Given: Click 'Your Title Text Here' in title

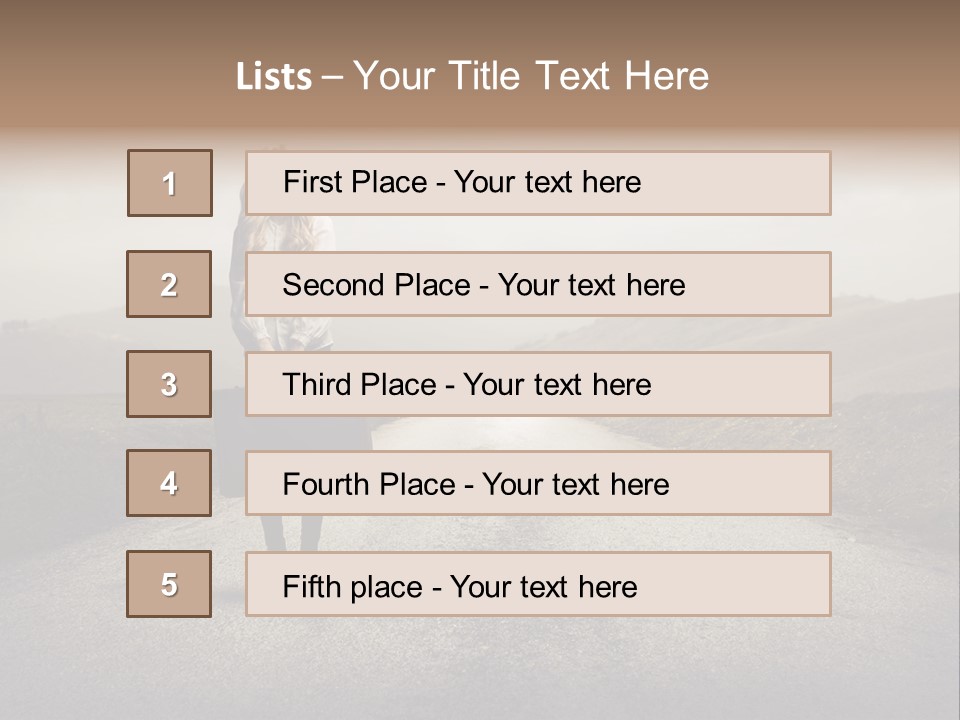Looking at the screenshot, I should (531, 77).
